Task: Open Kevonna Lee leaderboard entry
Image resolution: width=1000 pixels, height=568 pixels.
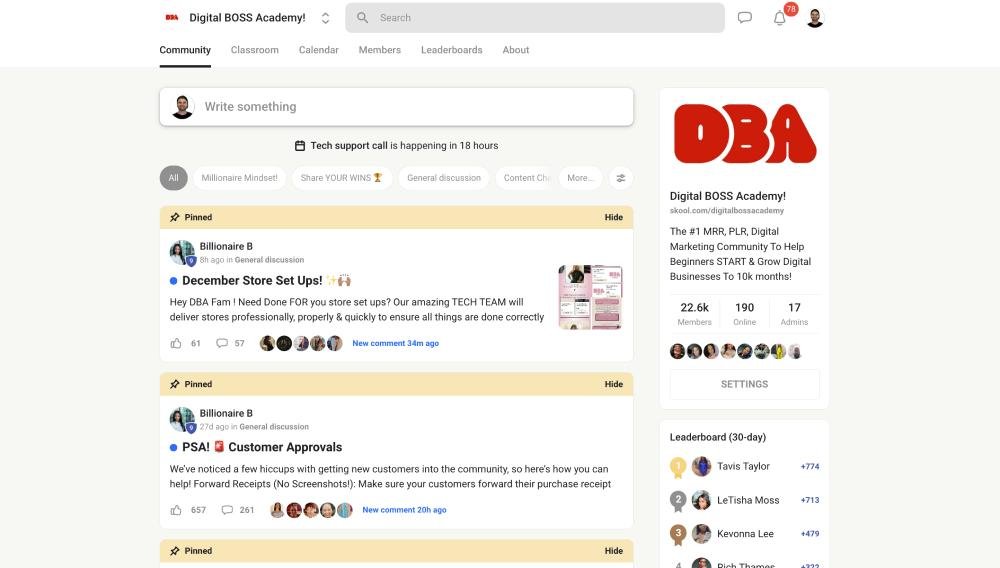Action: tap(744, 534)
